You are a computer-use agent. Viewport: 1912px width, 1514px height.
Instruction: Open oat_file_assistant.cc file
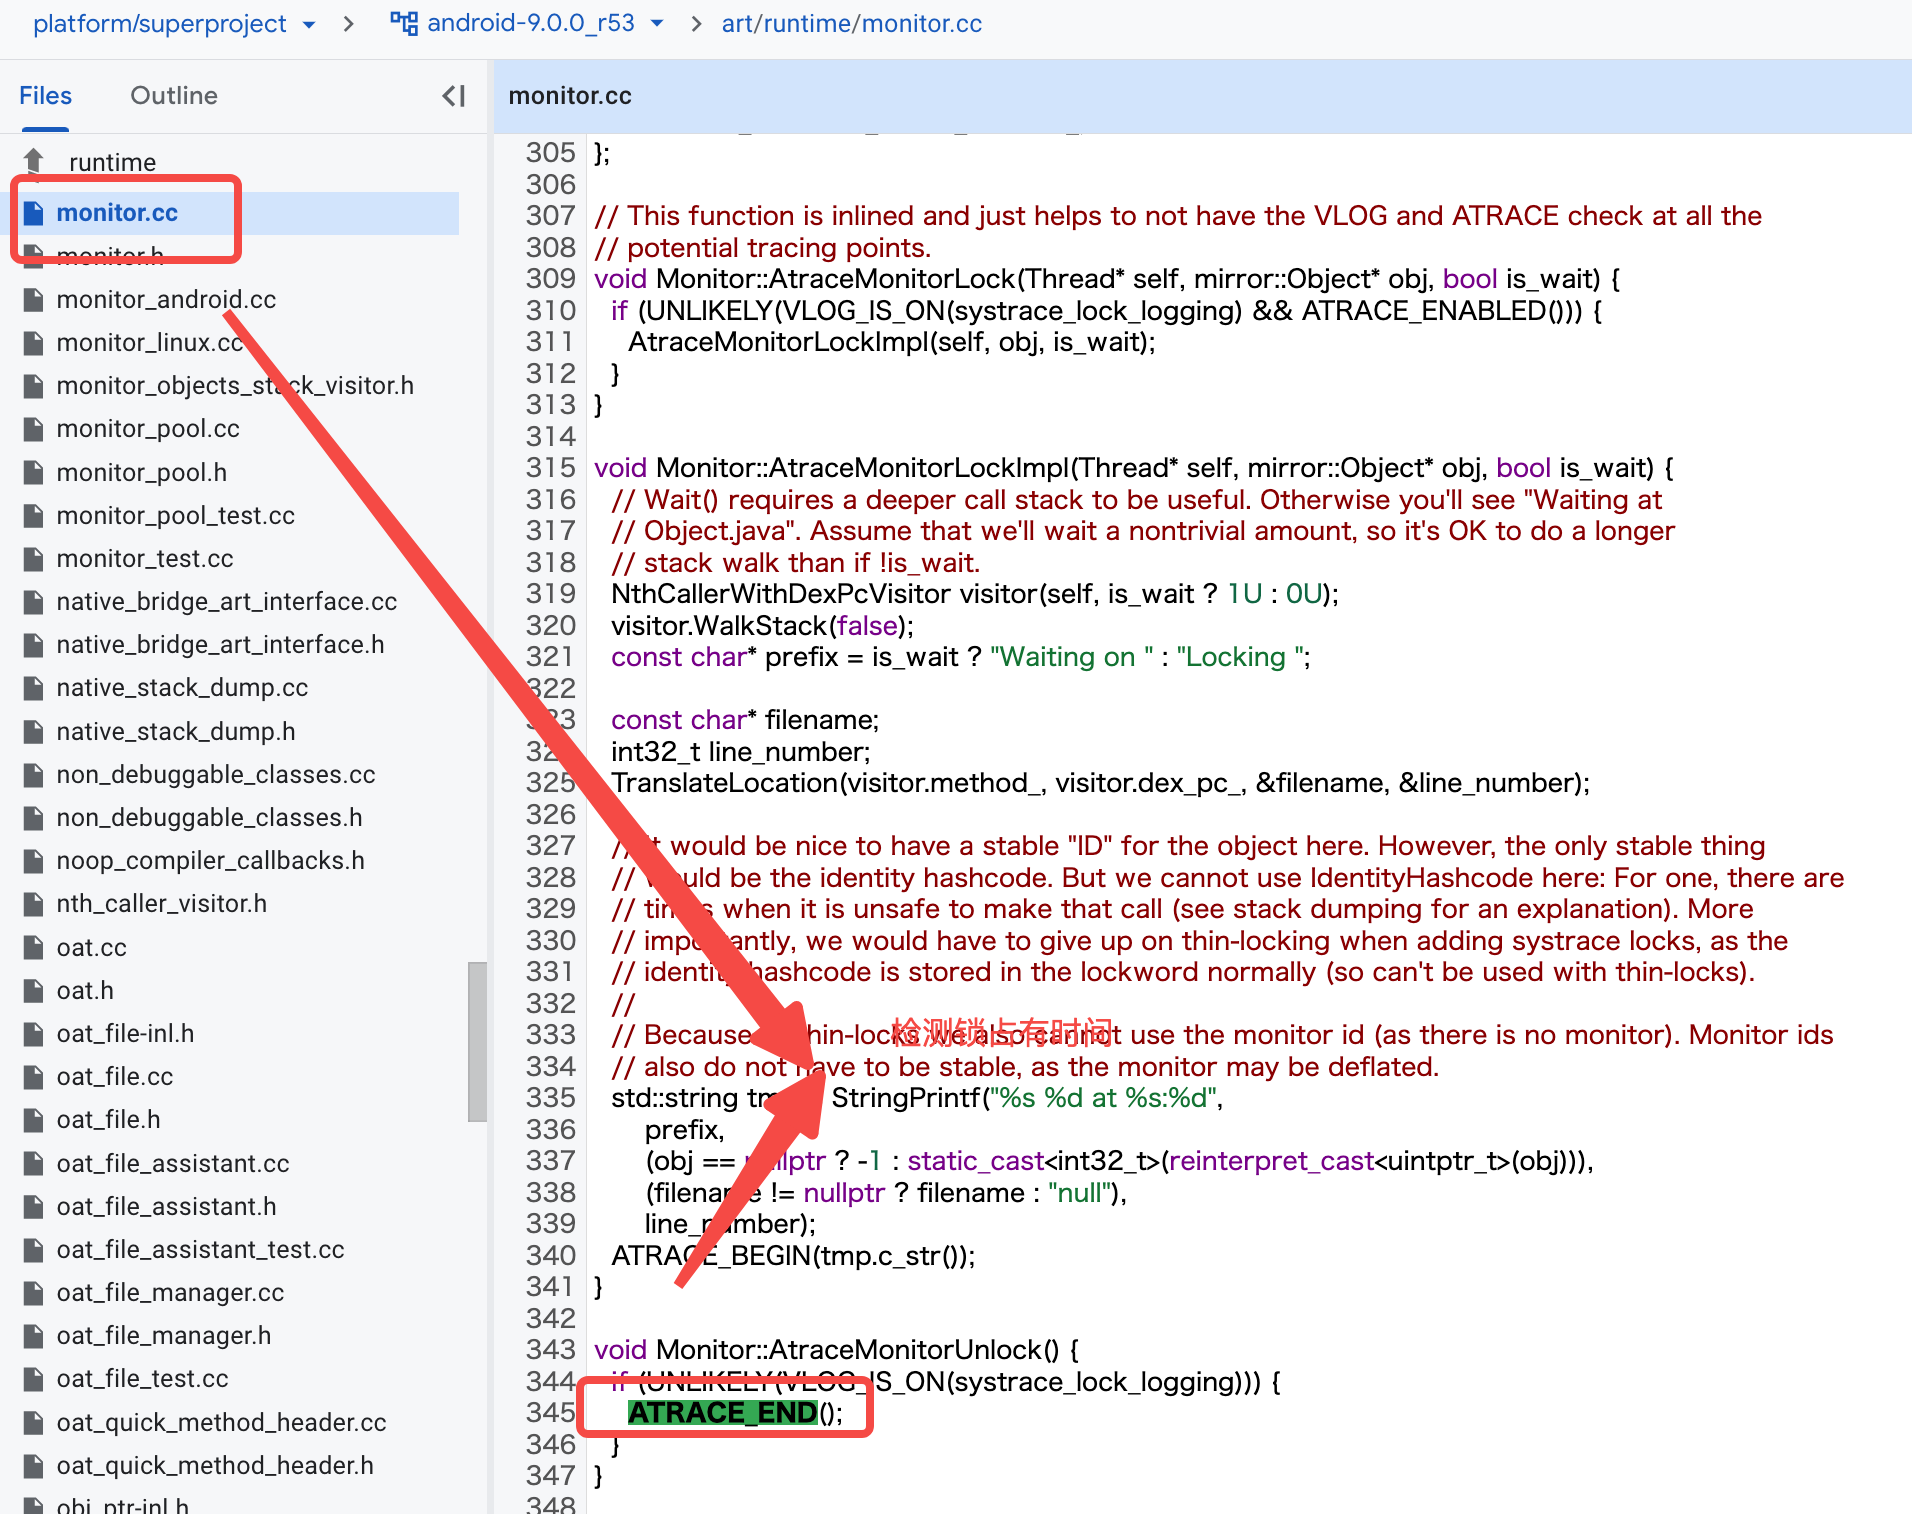[173, 1163]
